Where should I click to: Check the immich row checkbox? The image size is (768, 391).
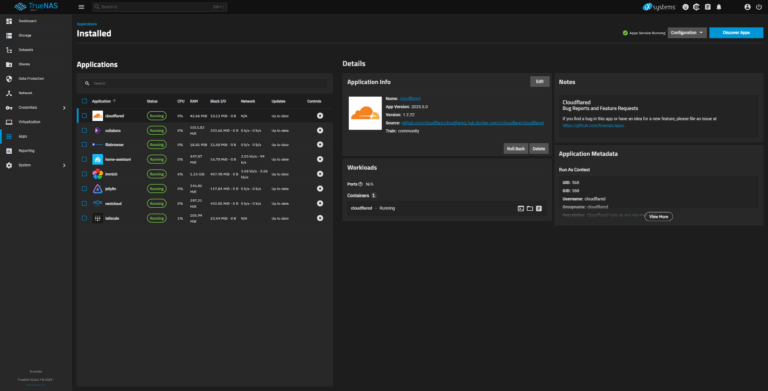tap(84, 174)
